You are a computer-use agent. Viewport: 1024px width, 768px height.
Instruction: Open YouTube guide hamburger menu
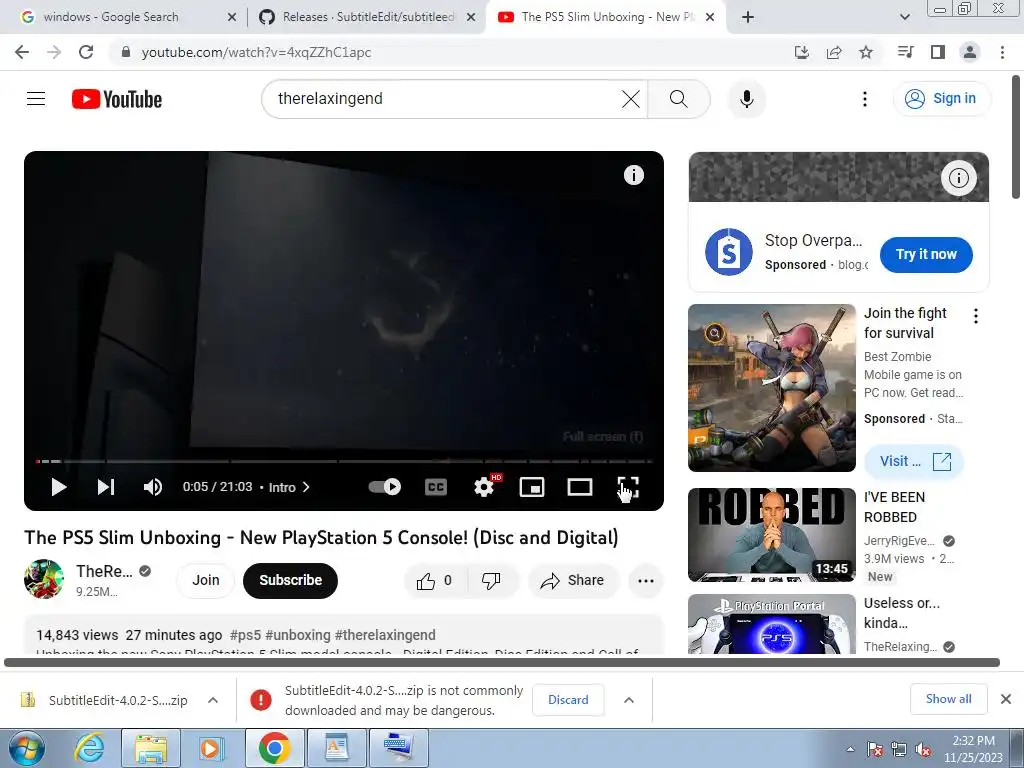tap(36, 99)
